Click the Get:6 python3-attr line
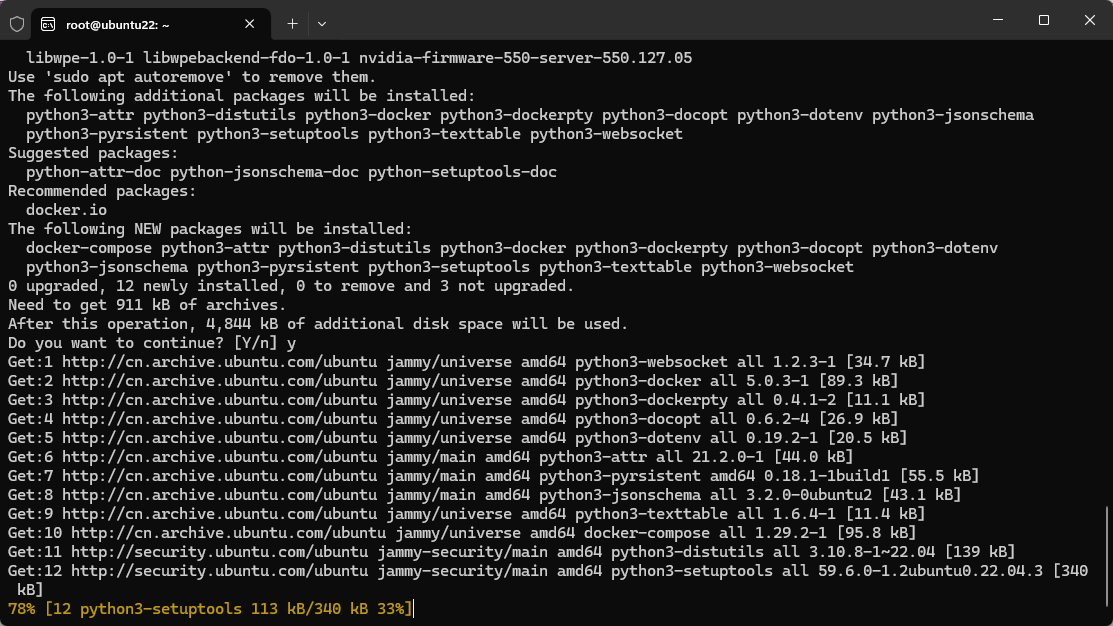The width and height of the screenshot is (1113, 626). 430,457
